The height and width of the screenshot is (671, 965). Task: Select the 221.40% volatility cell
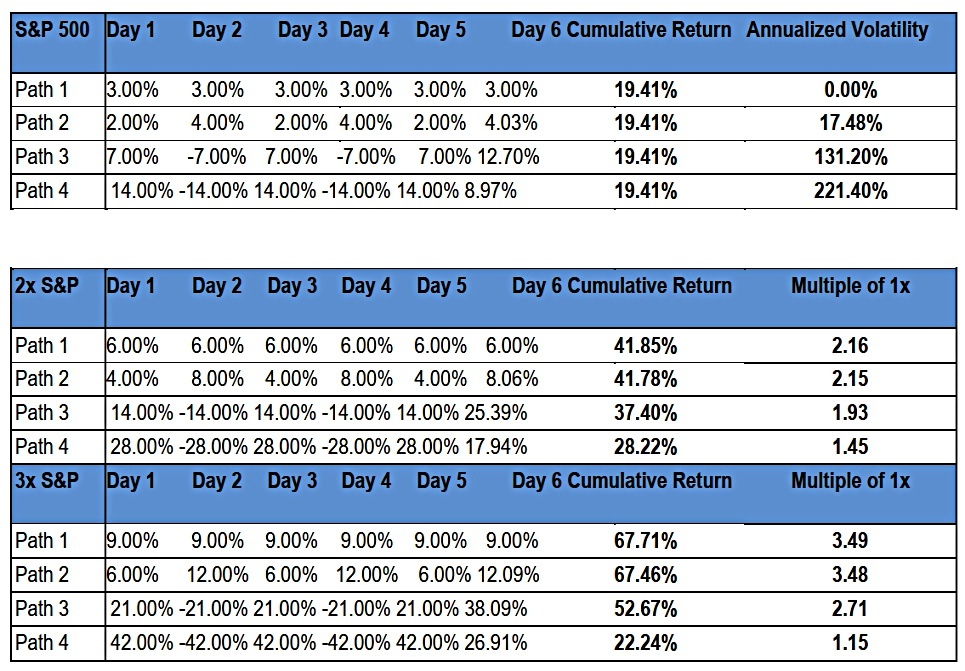point(851,191)
